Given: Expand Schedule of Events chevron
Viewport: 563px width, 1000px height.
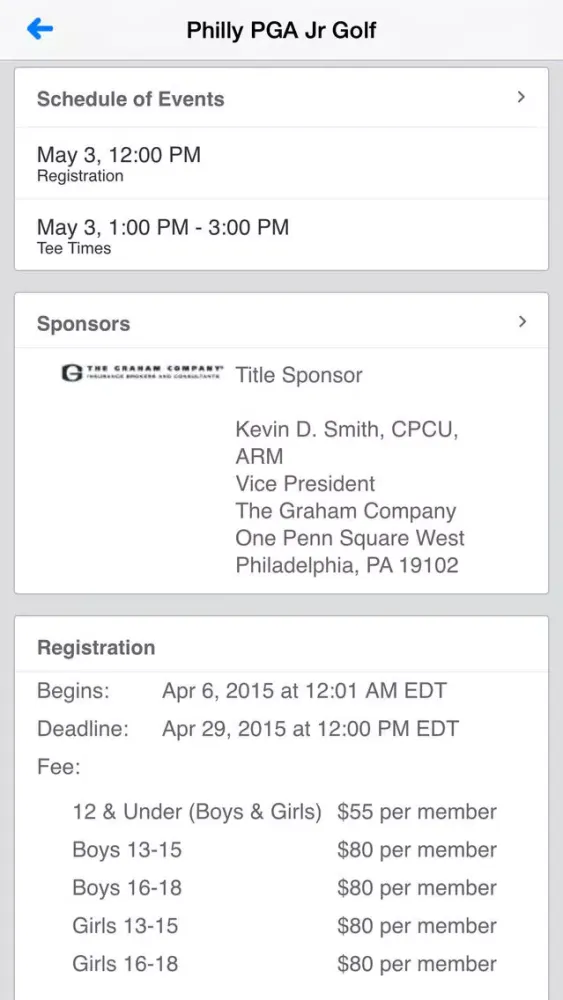Looking at the screenshot, I should click(x=521, y=97).
